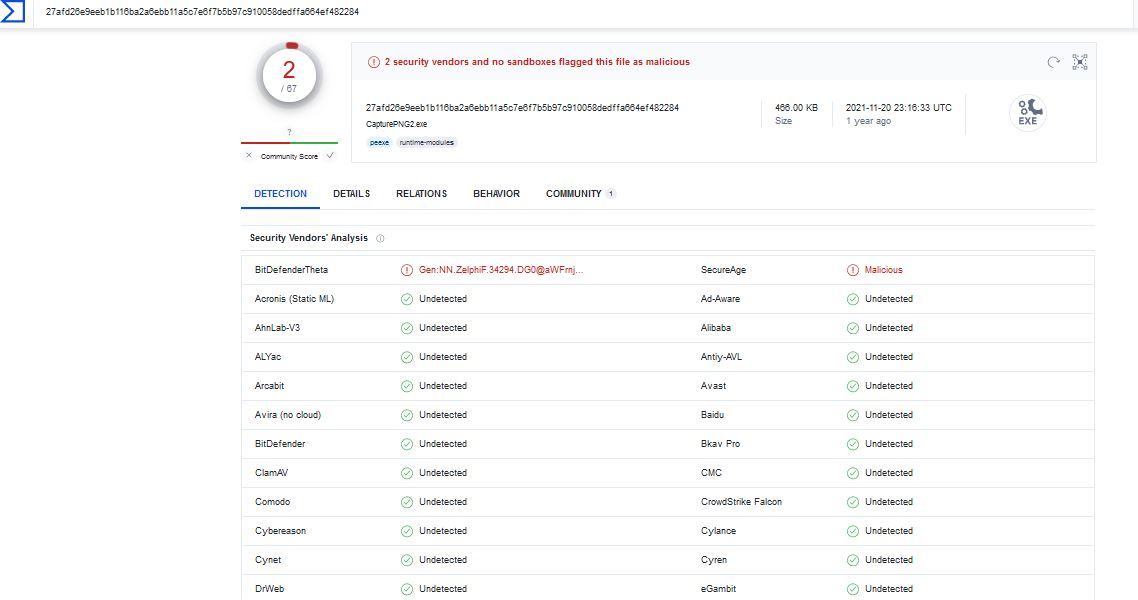This screenshot has height=600, width=1138.
Task: Click the green check icon for BitDefender
Action: coord(406,444)
